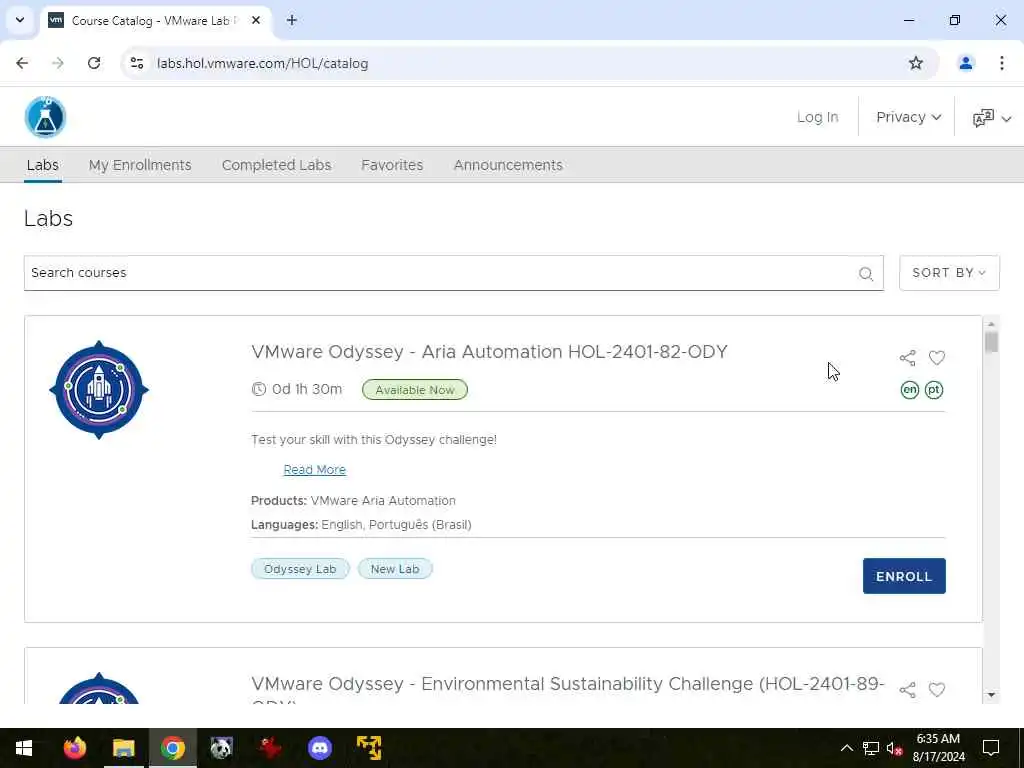Bookmark this page with the star icon

916,63
